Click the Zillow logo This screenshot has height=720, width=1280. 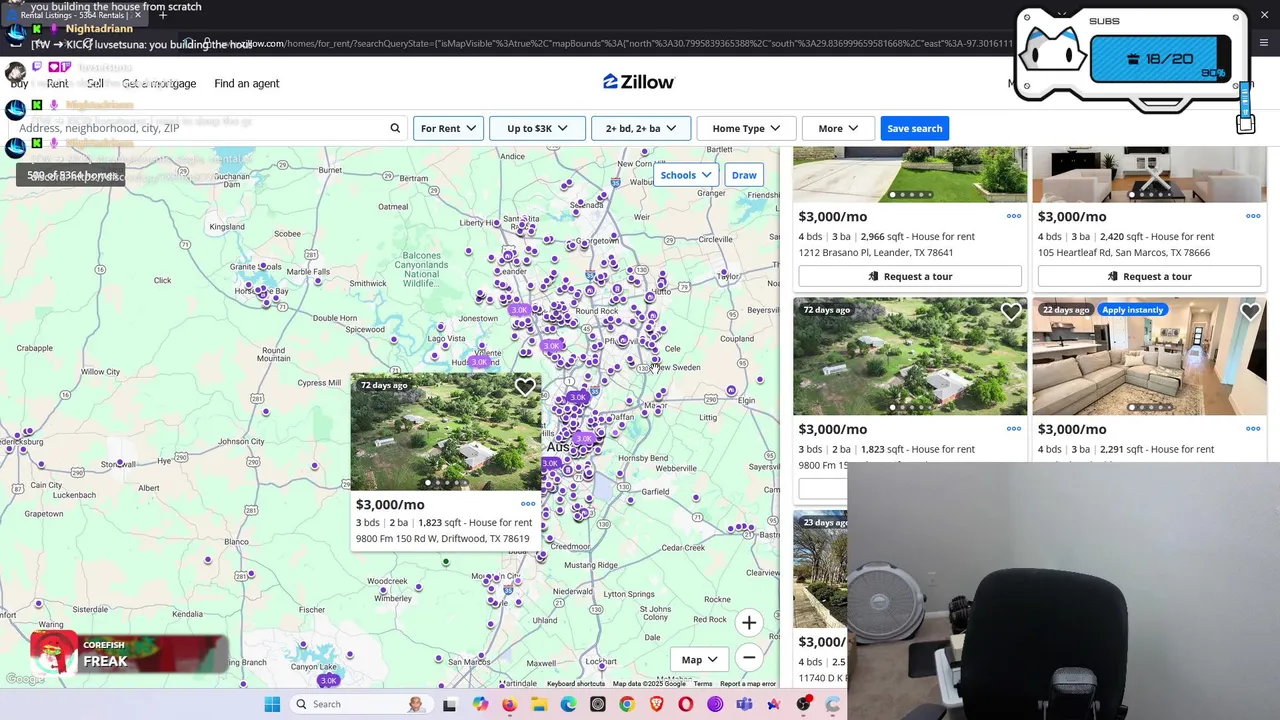click(x=638, y=82)
